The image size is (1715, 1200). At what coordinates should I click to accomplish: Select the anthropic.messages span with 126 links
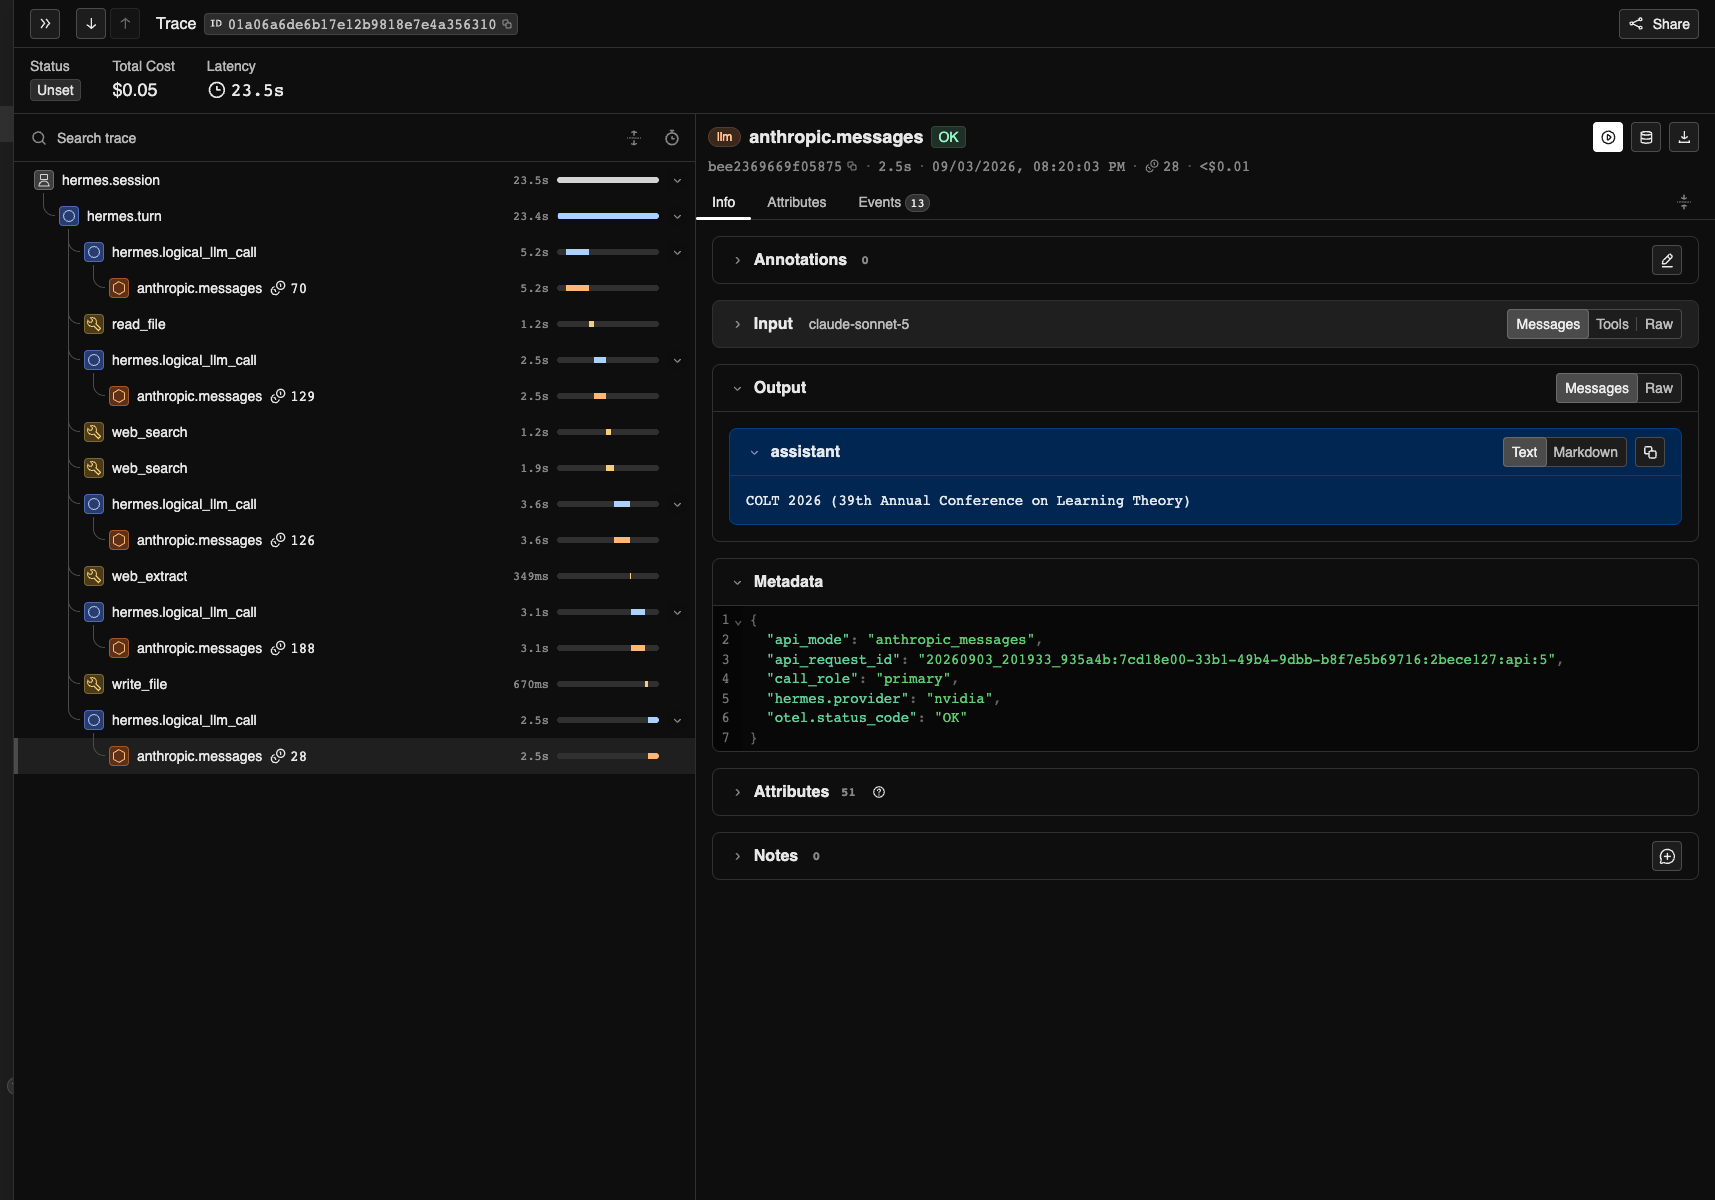pos(355,540)
